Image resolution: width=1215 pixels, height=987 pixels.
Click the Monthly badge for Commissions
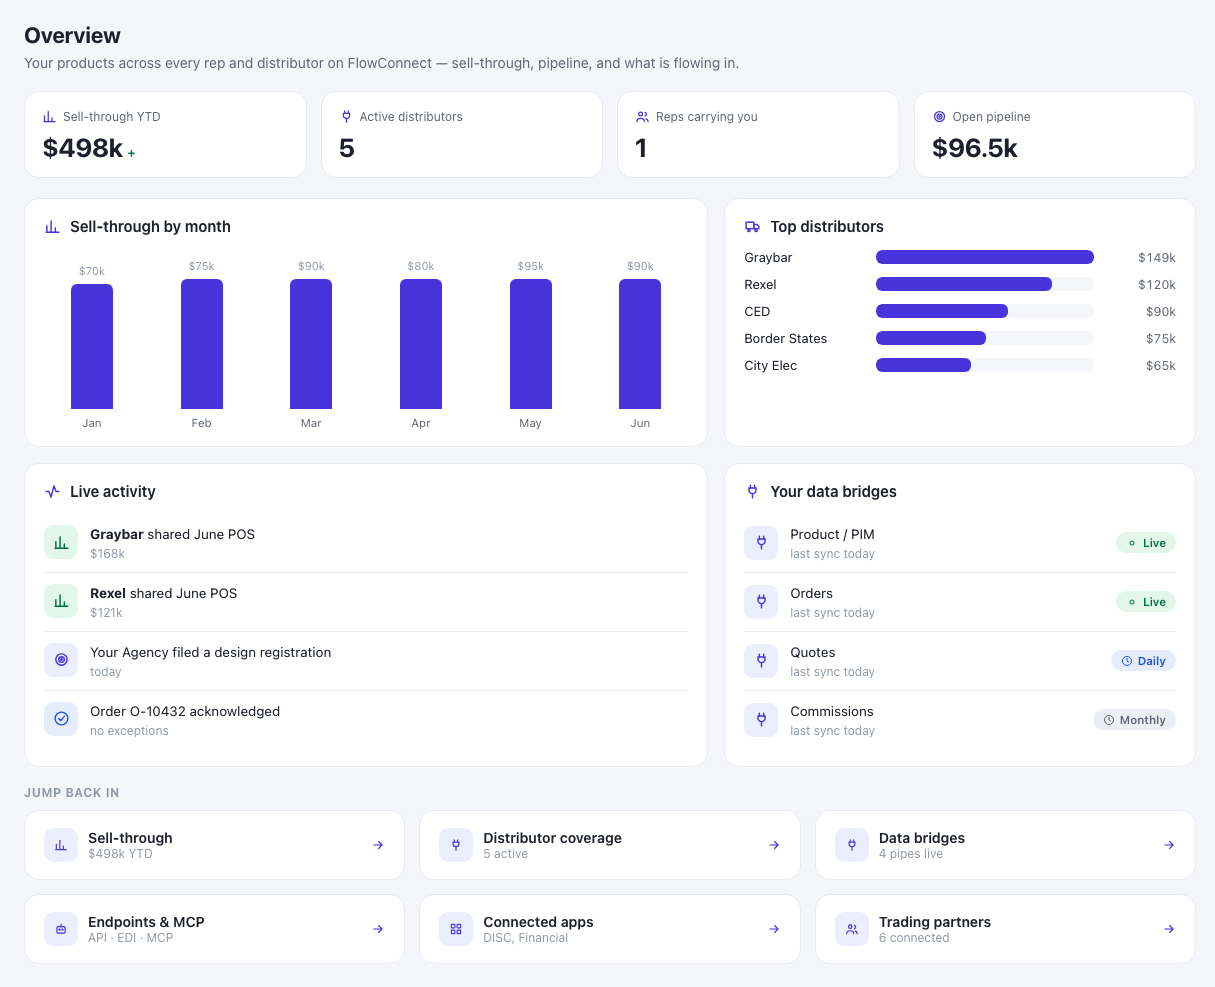pos(1134,720)
